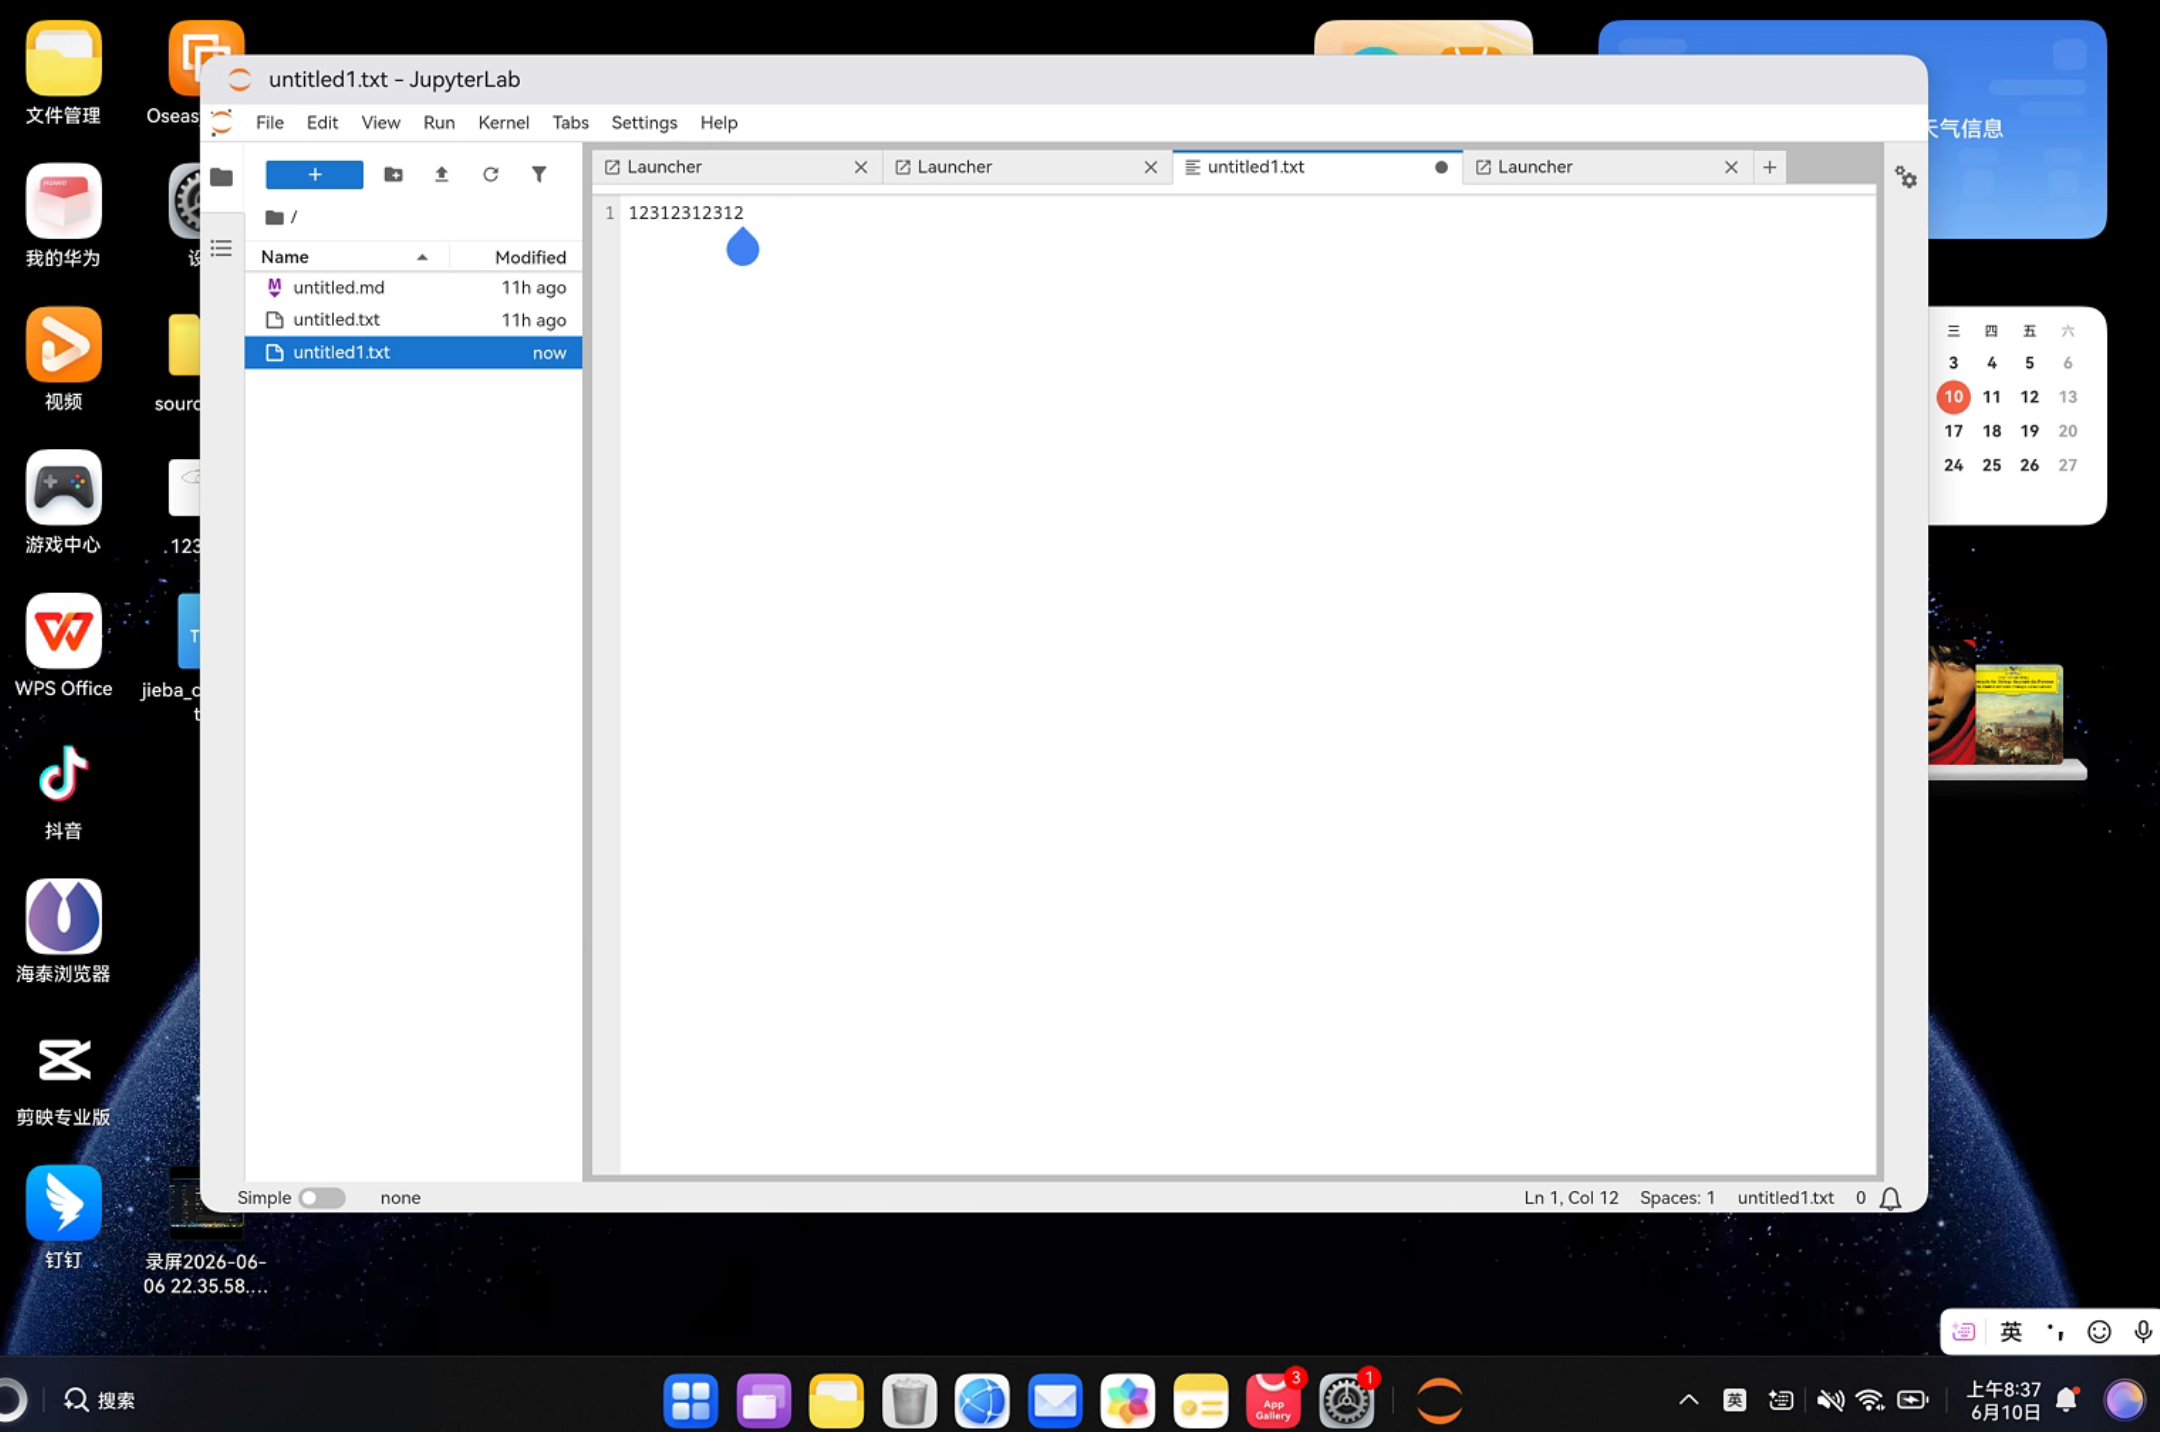This screenshot has height=1432, width=2160.
Task: Click the input method 英 button
Action: click(2011, 1331)
